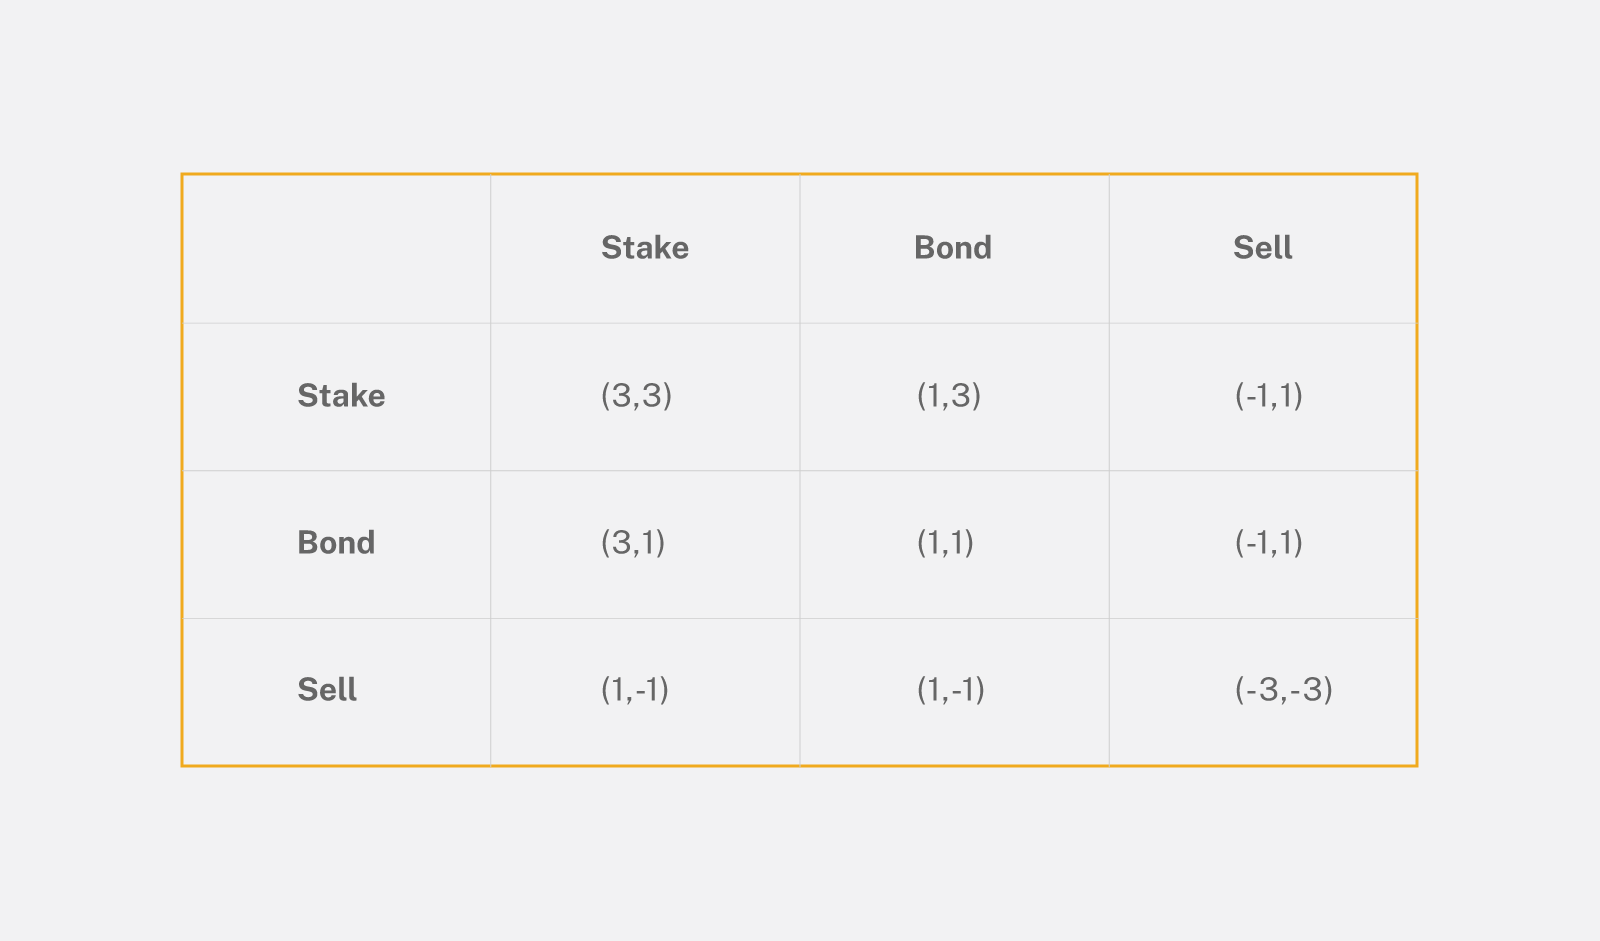The image size is (1600, 941).
Task: Click the table's orange top border
Action: tap(800, 174)
